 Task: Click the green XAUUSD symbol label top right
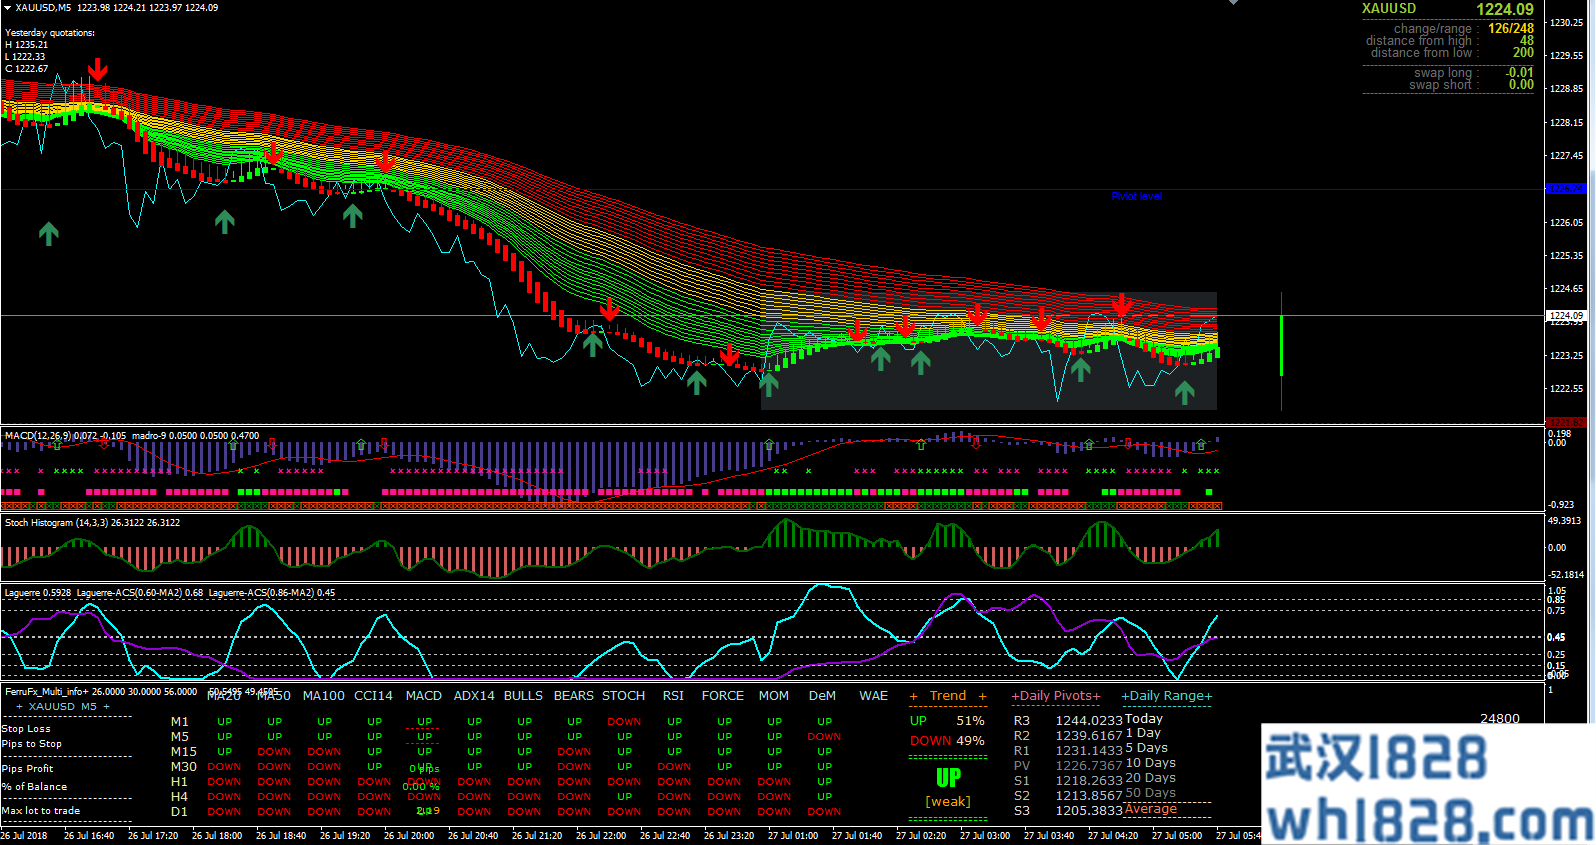(x=1389, y=8)
